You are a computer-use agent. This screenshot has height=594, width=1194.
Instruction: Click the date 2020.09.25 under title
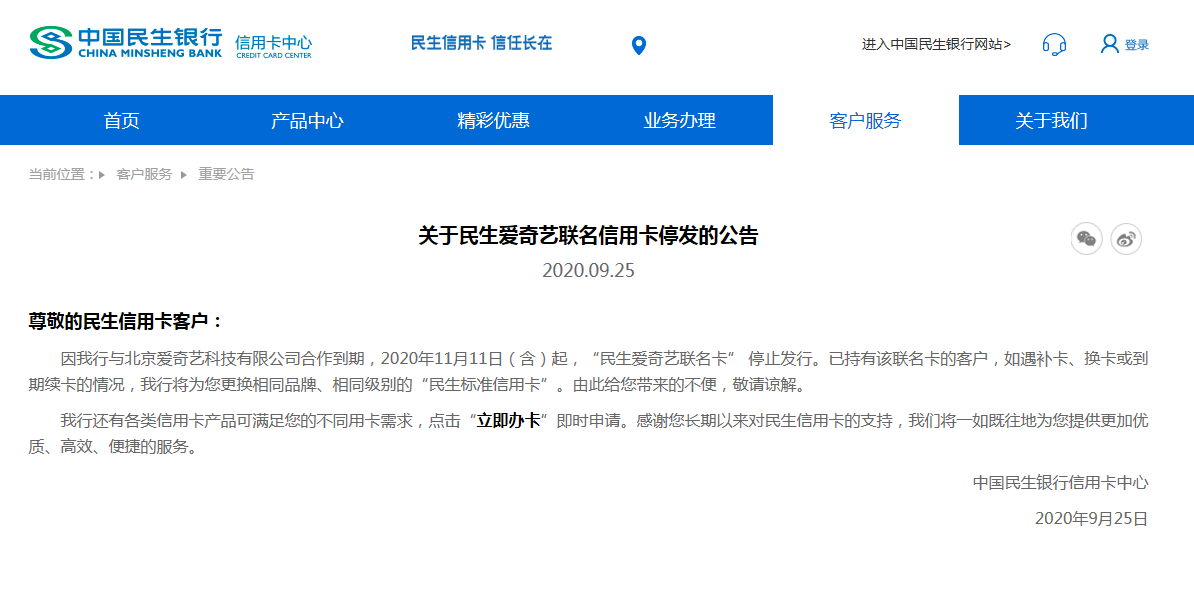click(589, 271)
